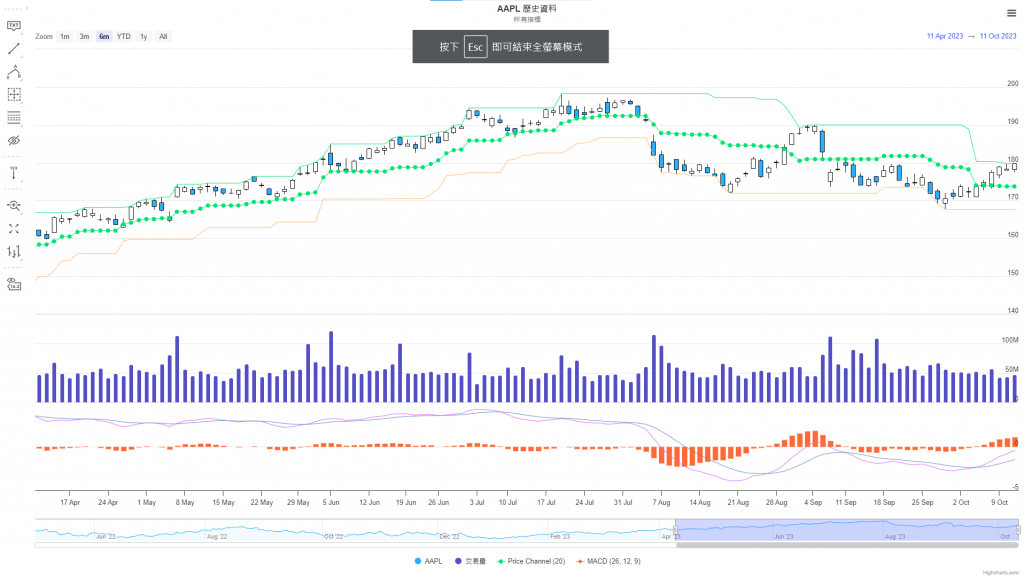Select the Fibonacci retracement lines tool
This screenshot has height=577, width=1024.
[x=14, y=117]
